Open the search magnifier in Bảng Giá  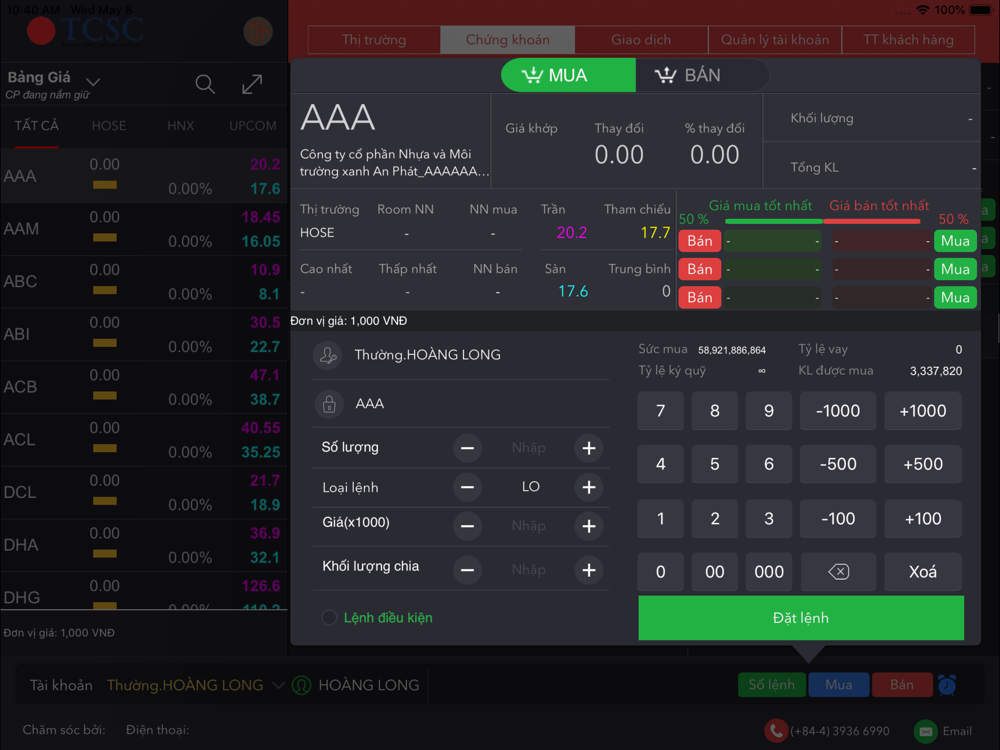tap(205, 84)
